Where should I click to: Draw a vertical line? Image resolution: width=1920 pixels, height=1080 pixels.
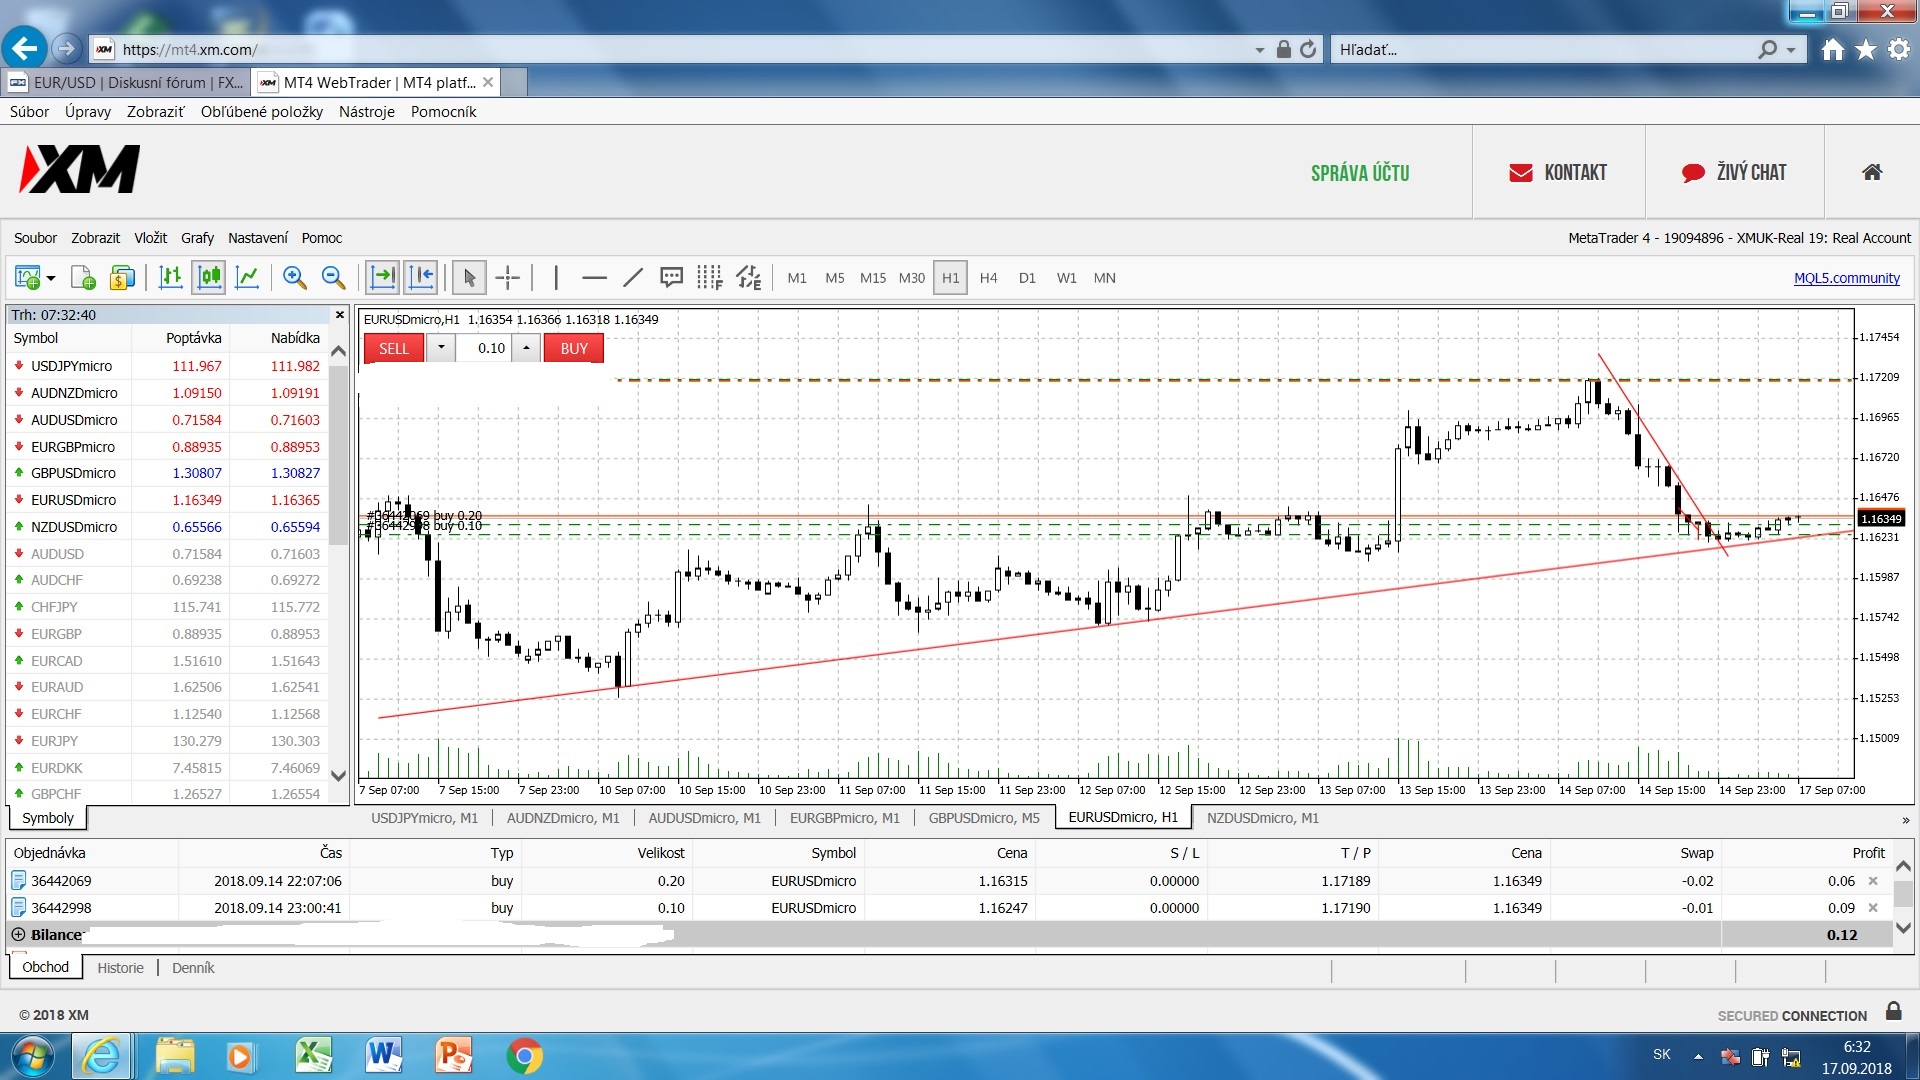[x=556, y=278]
